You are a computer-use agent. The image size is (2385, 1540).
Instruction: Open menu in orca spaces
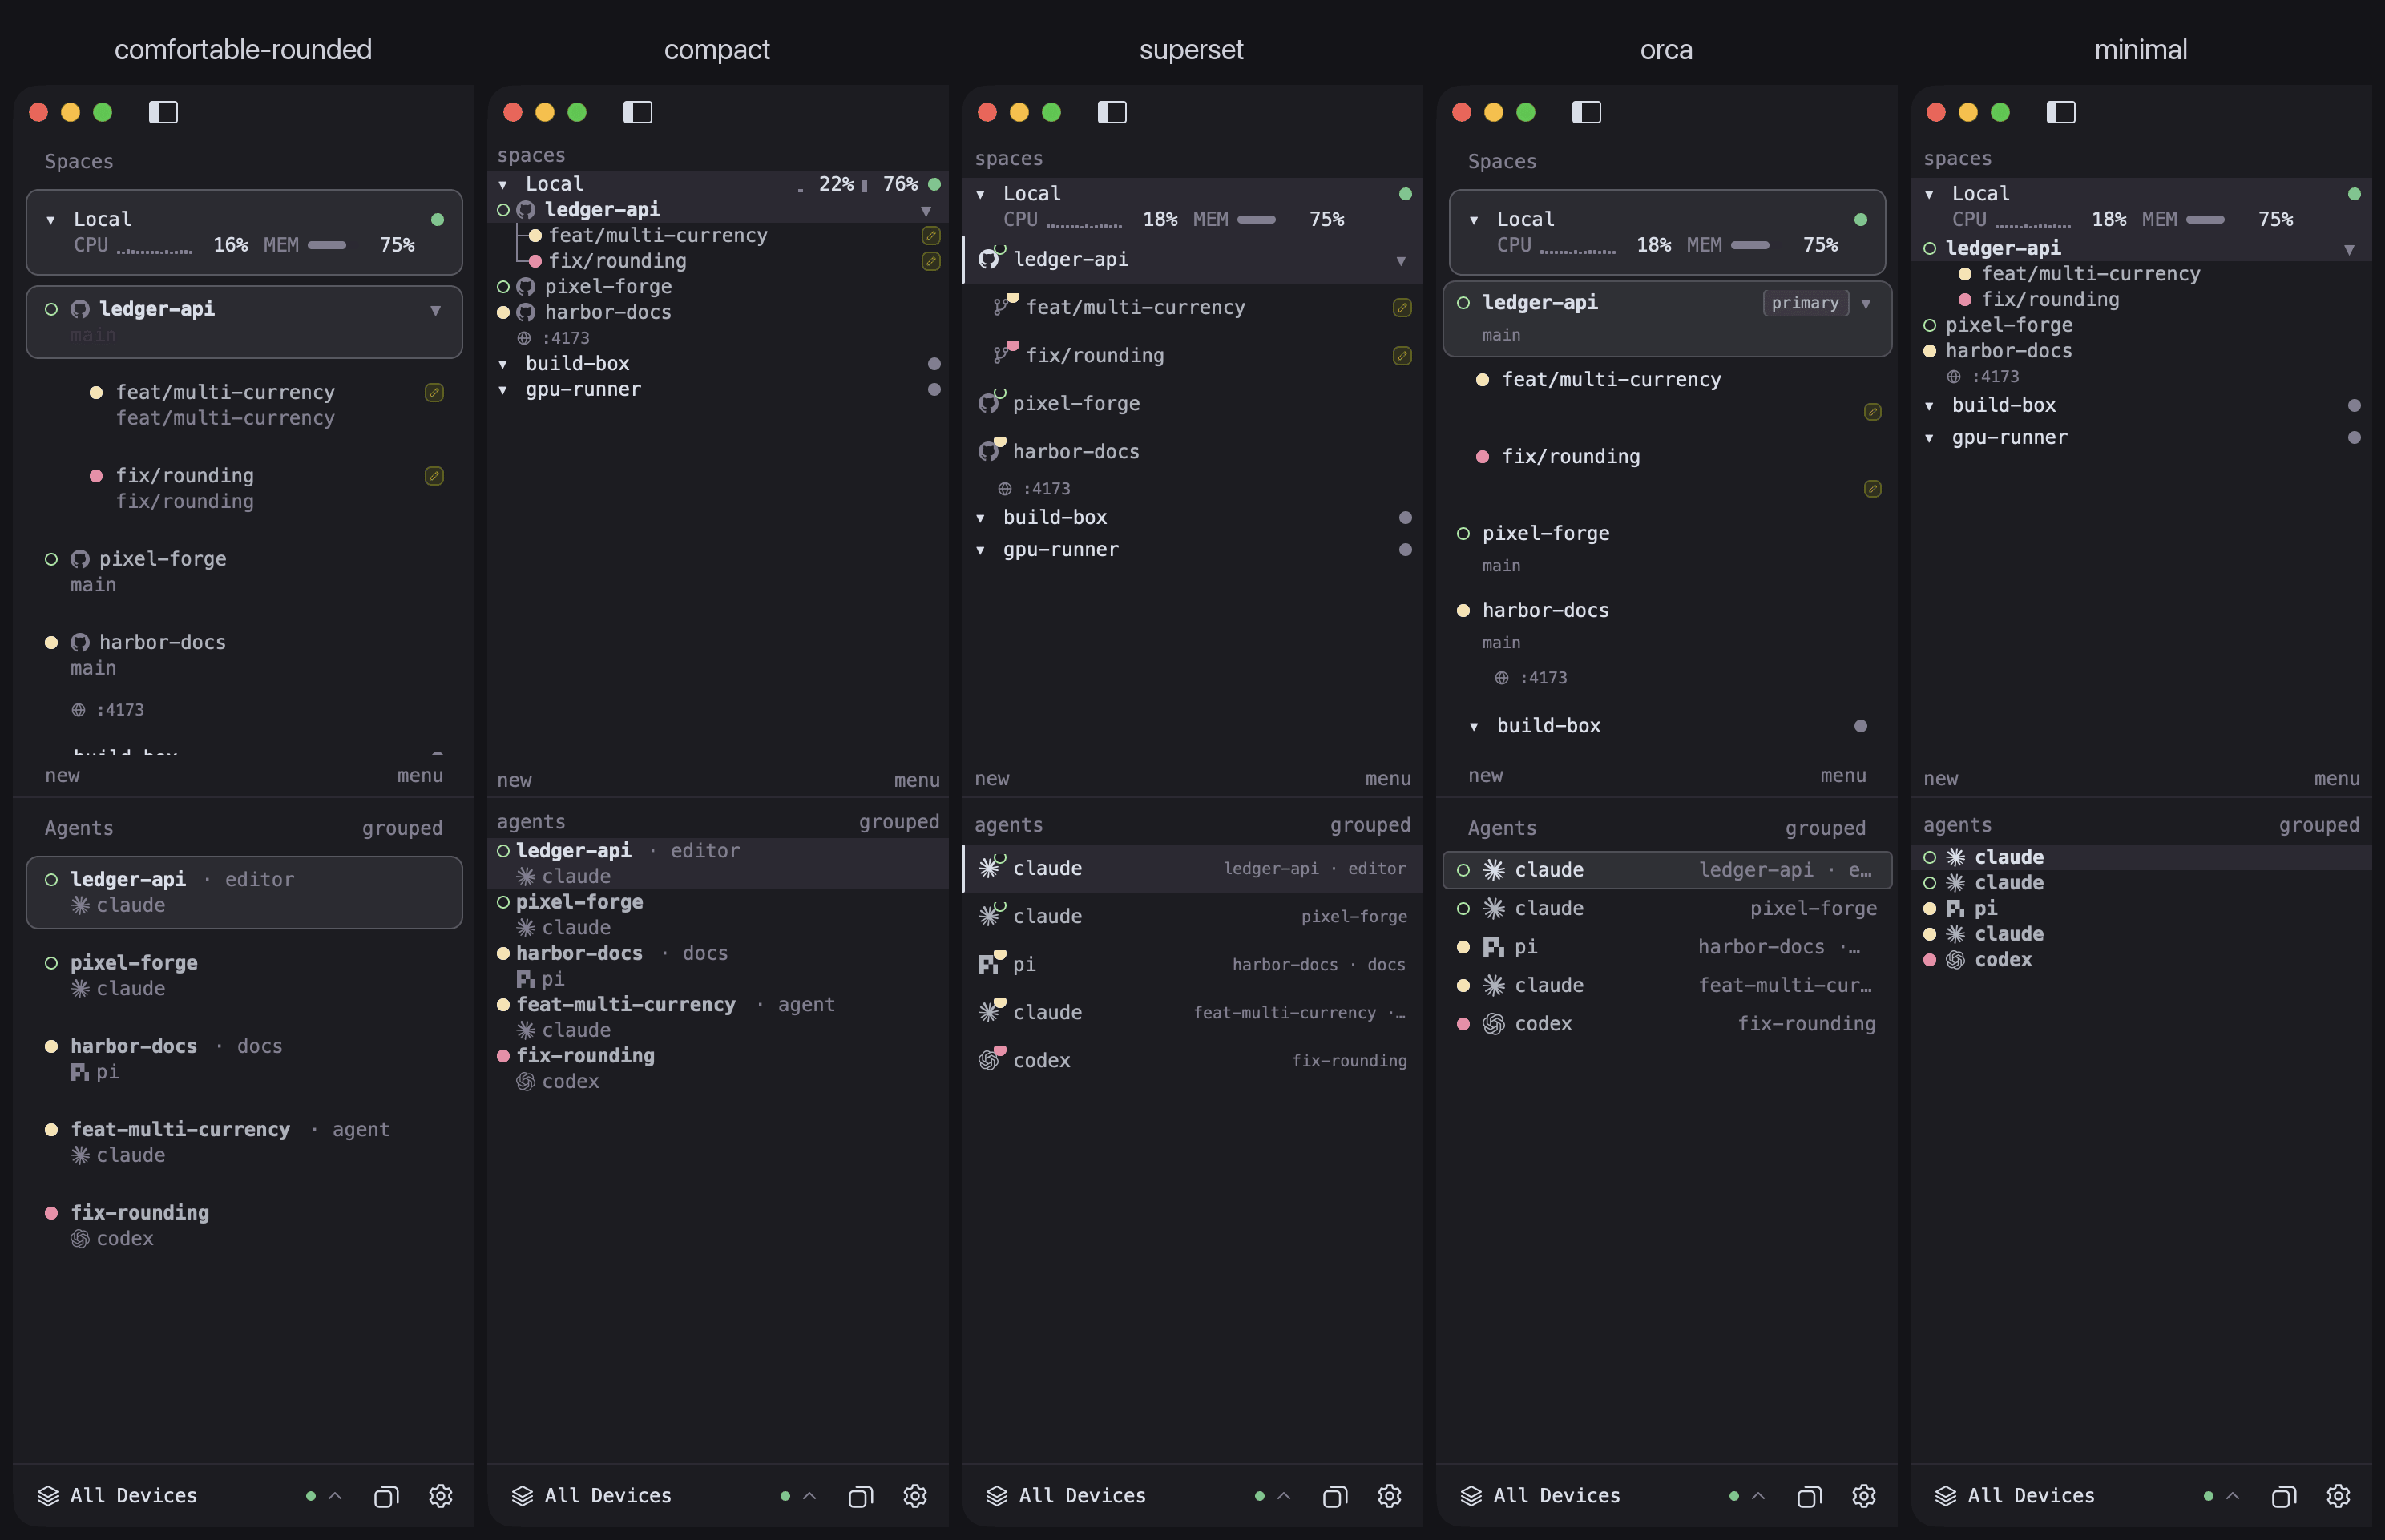coord(1843,775)
